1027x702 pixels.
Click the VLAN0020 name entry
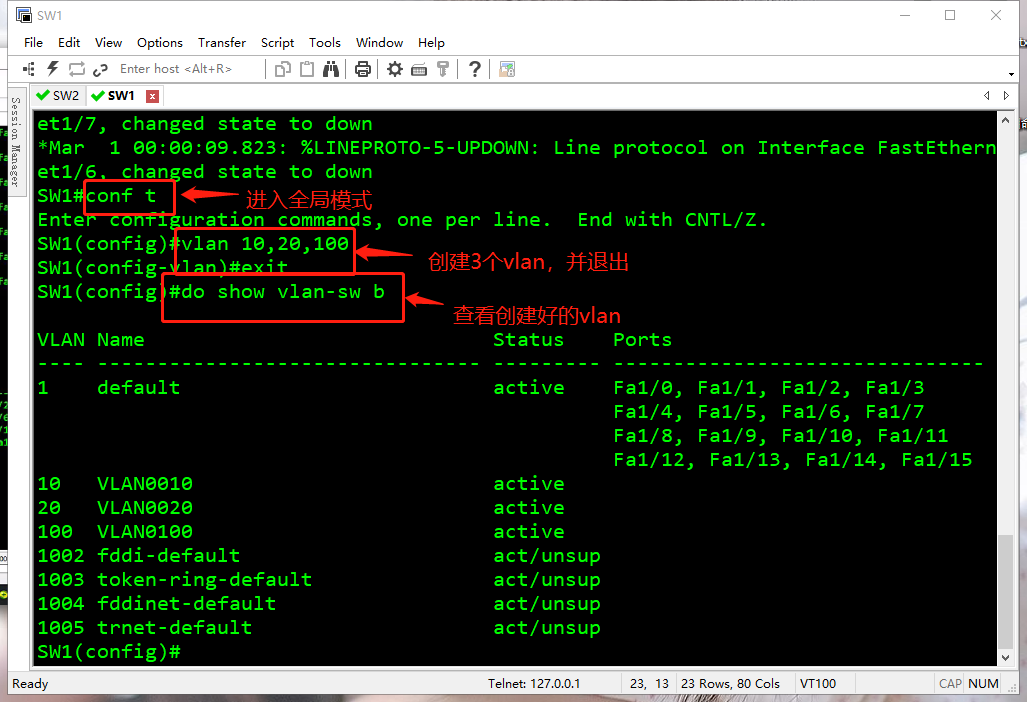tap(145, 508)
